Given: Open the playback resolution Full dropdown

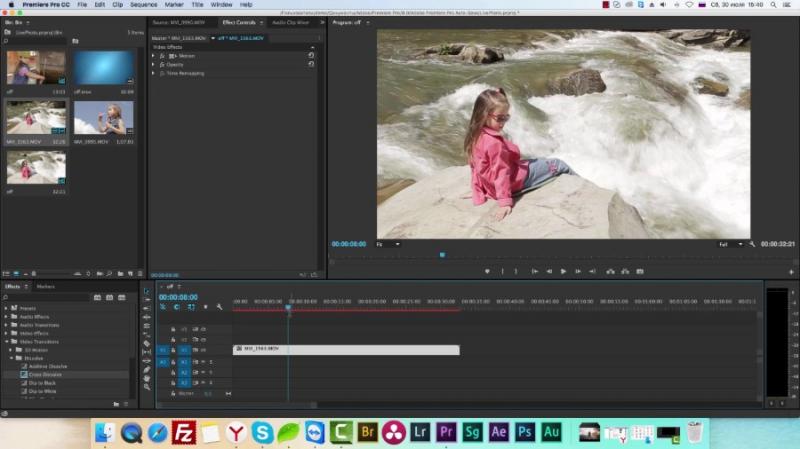Looking at the screenshot, I should pyautogui.click(x=728, y=244).
